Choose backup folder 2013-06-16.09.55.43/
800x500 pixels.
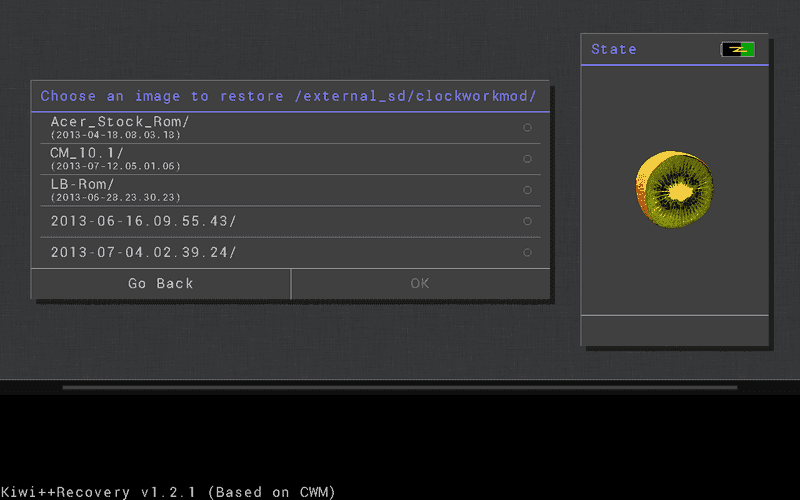(x=290, y=221)
